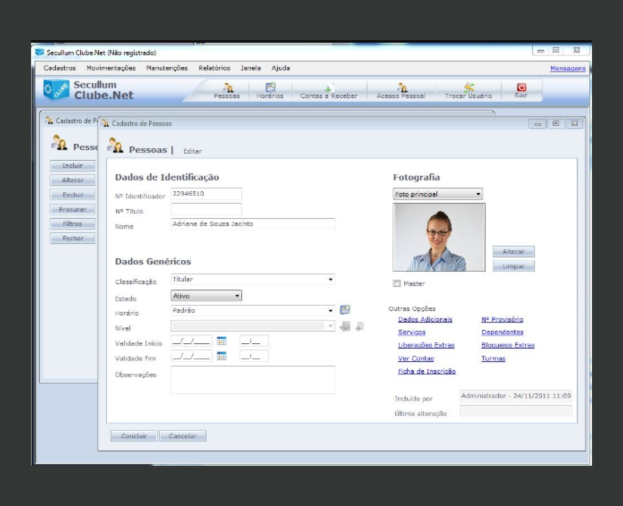623x506 pixels.
Task: Open Acesso Pessoal toolbar item
Action: [x=401, y=91]
